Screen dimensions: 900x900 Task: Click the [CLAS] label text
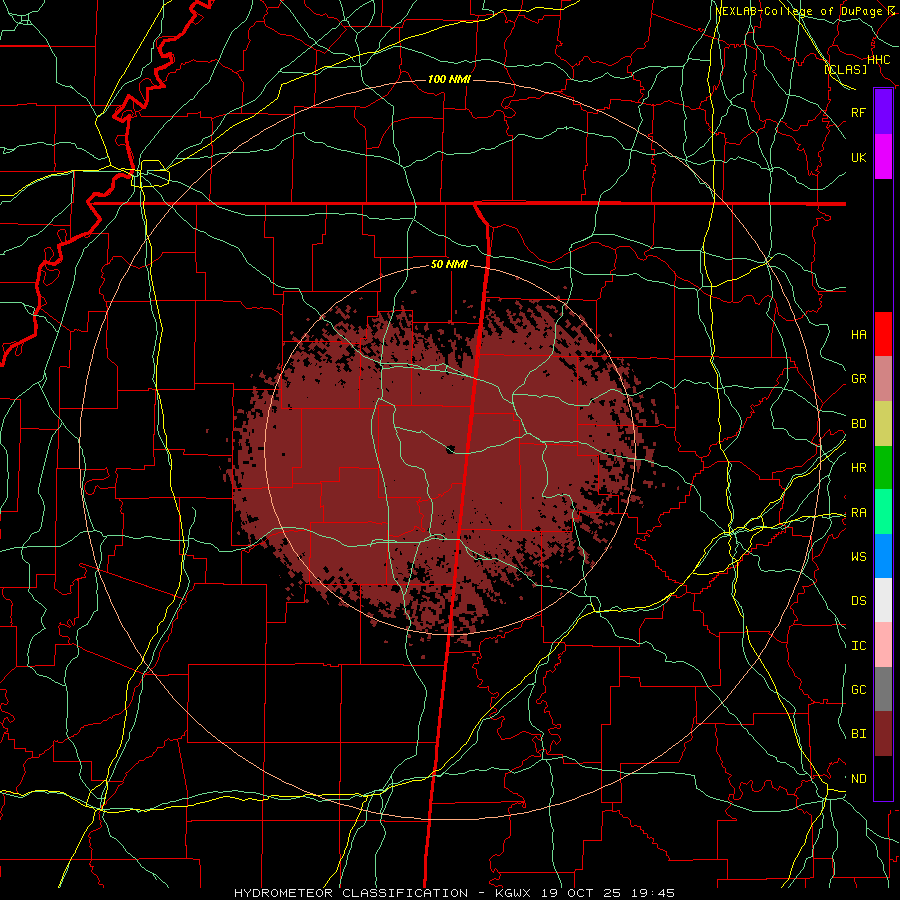click(x=845, y=69)
